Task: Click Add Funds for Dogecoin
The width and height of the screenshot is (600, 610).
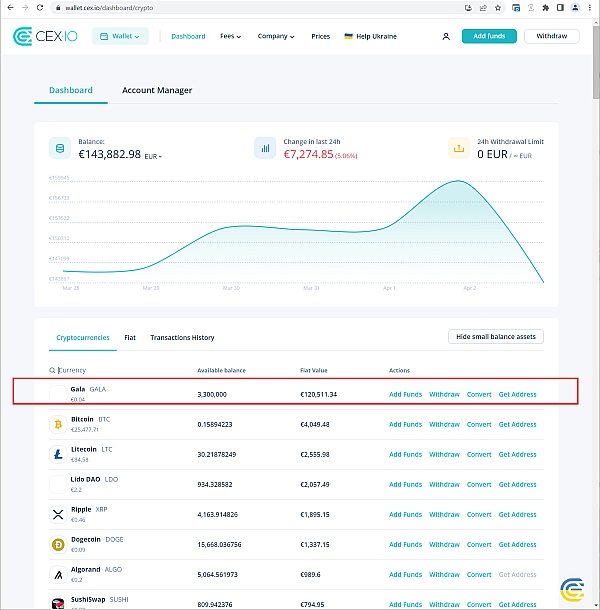Action: [x=405, y=544]
